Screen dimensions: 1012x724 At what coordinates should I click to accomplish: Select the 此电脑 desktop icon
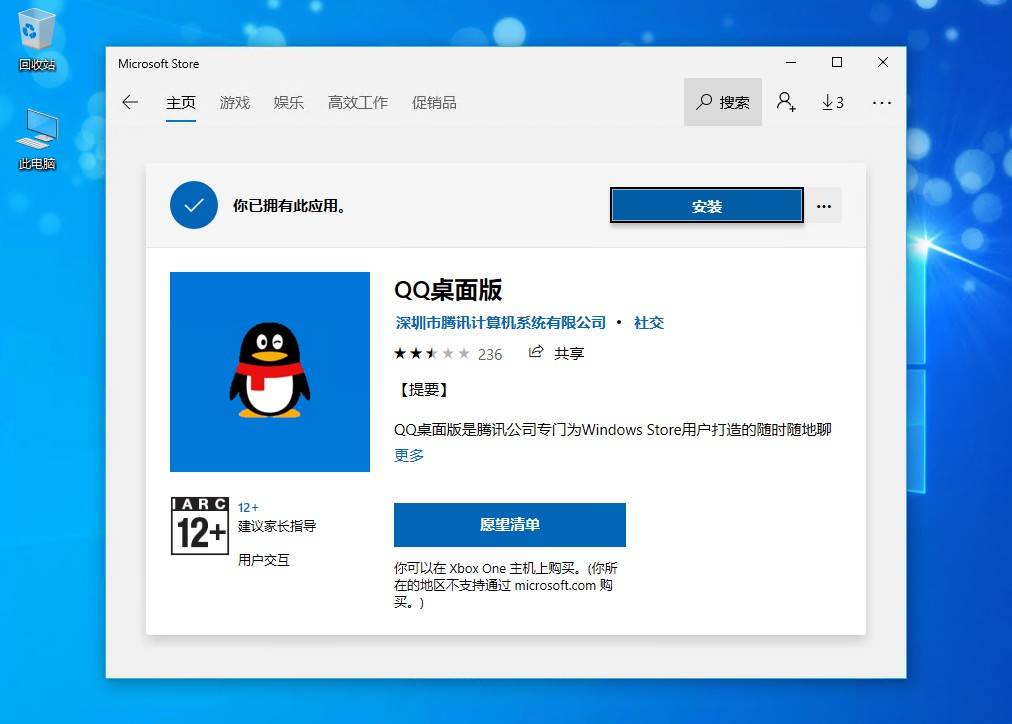pyautogui.click(x=37, y=139)
